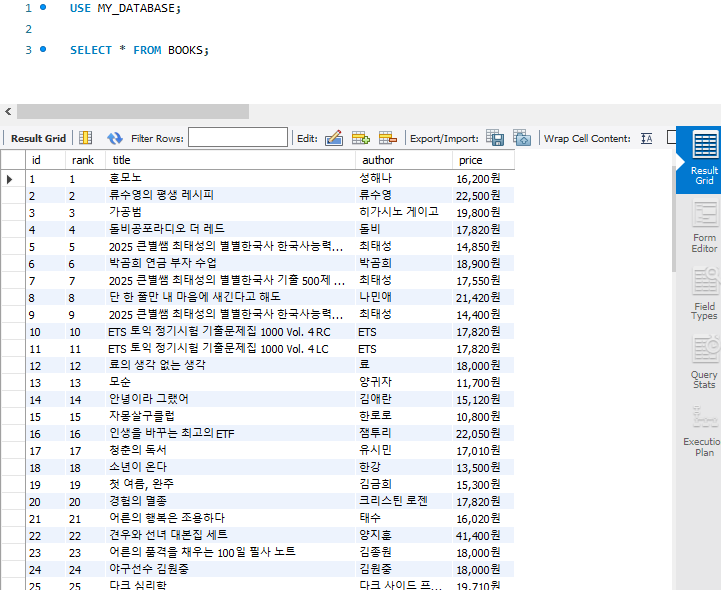
Task: Select title cell '어른의 품격을 채우는 100일 필사 노트'
Action: tap(230, 553)
